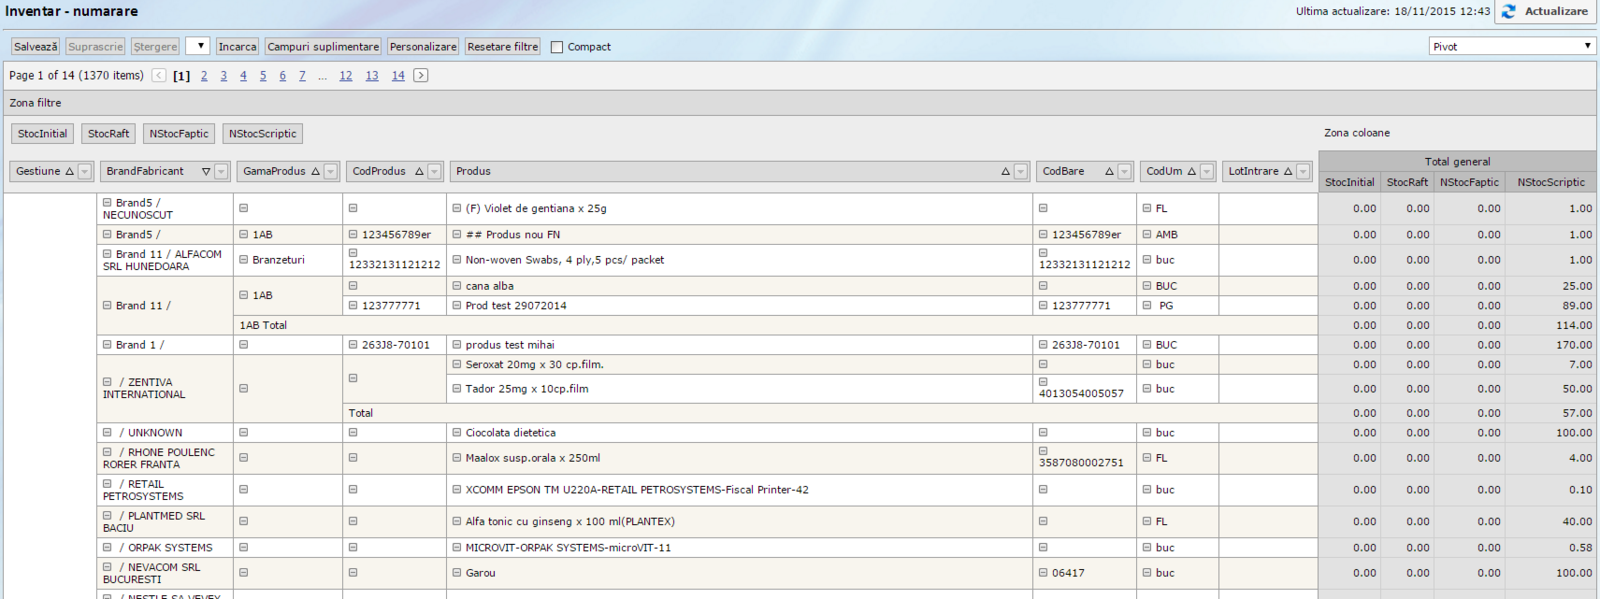Click the LotIntrare filter icon
The height and width of the screenshot is (599, 1600).
pos(1303,172)
